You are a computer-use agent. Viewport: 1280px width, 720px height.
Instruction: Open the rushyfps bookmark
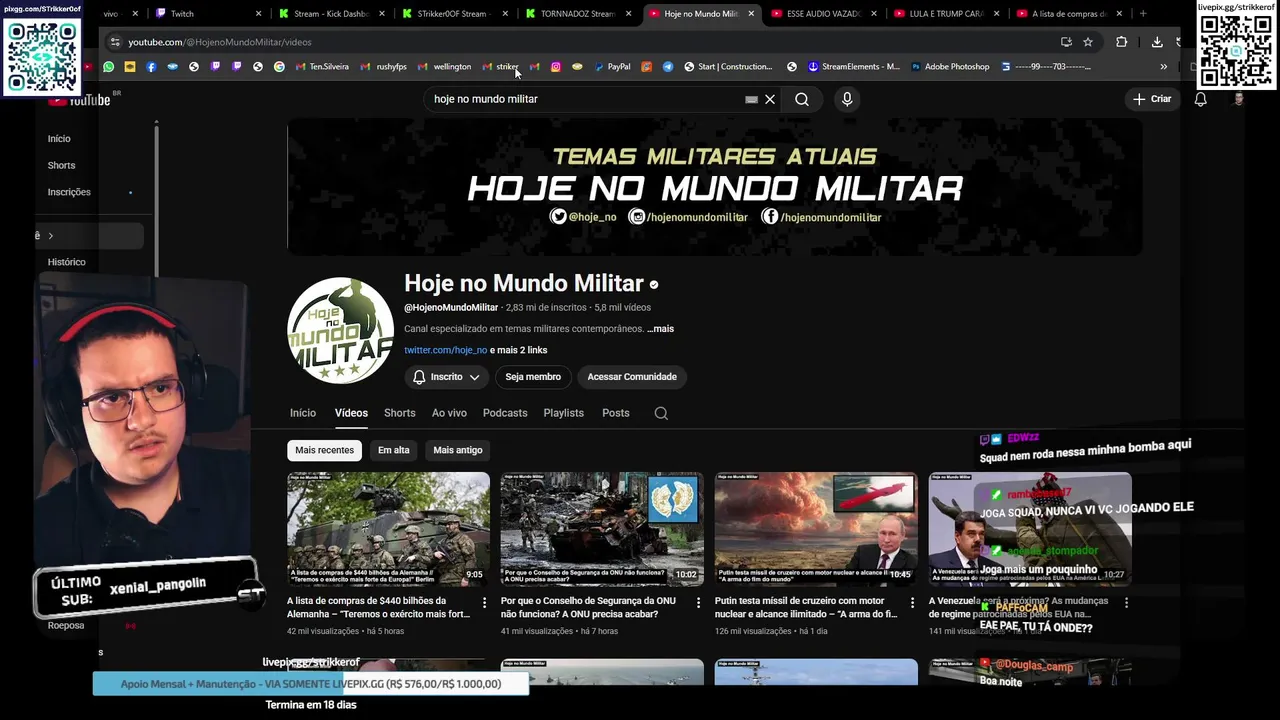pos(384,67)
